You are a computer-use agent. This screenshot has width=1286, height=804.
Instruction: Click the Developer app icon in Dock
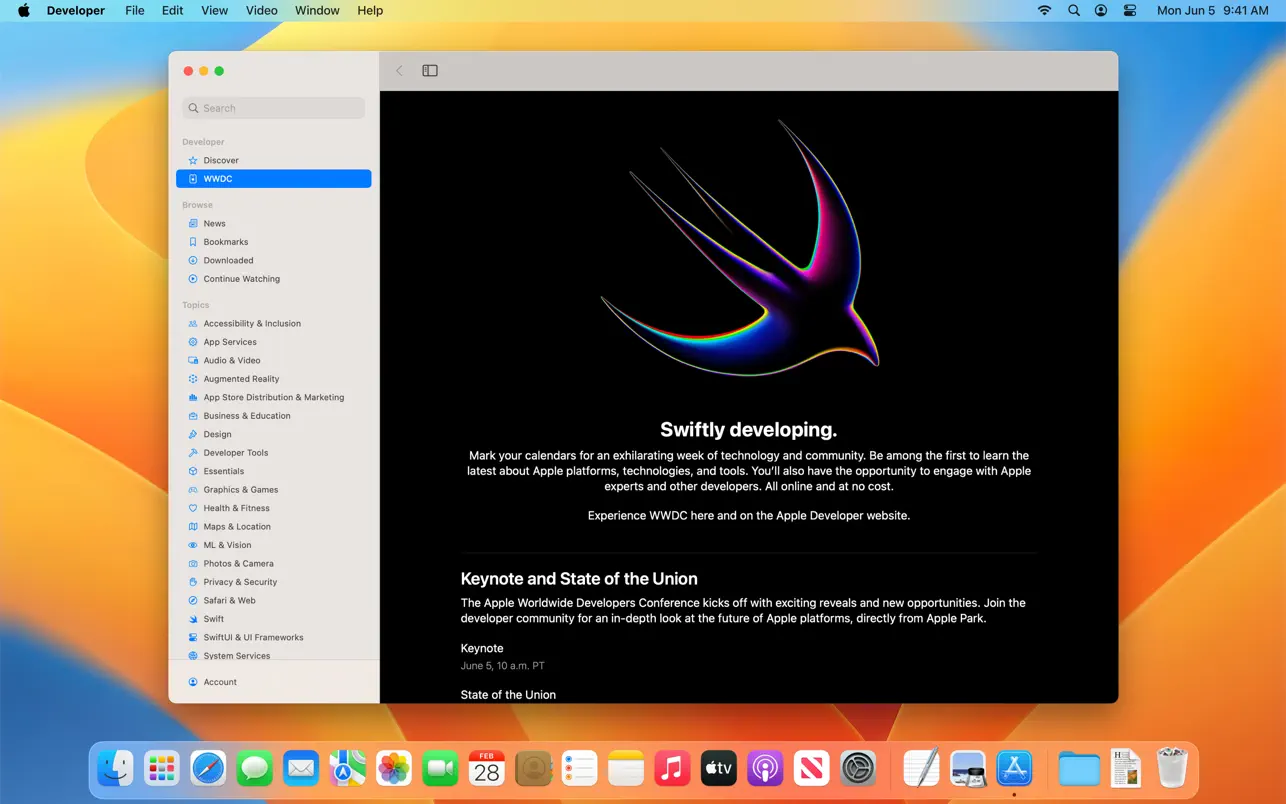(x=1014, y=768)
